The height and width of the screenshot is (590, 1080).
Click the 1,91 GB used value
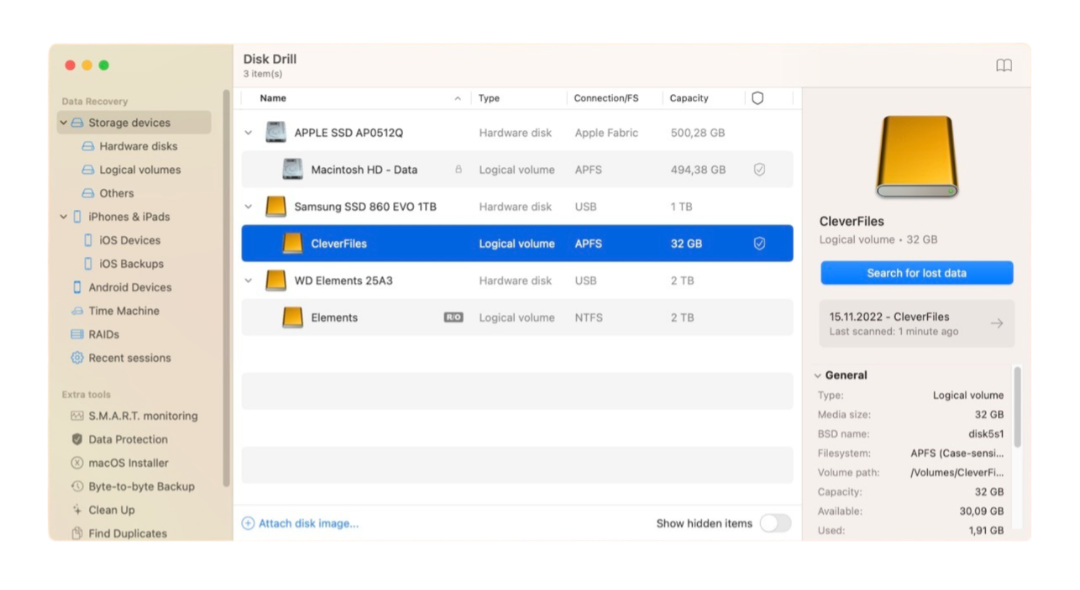click(x=984, y=530)
